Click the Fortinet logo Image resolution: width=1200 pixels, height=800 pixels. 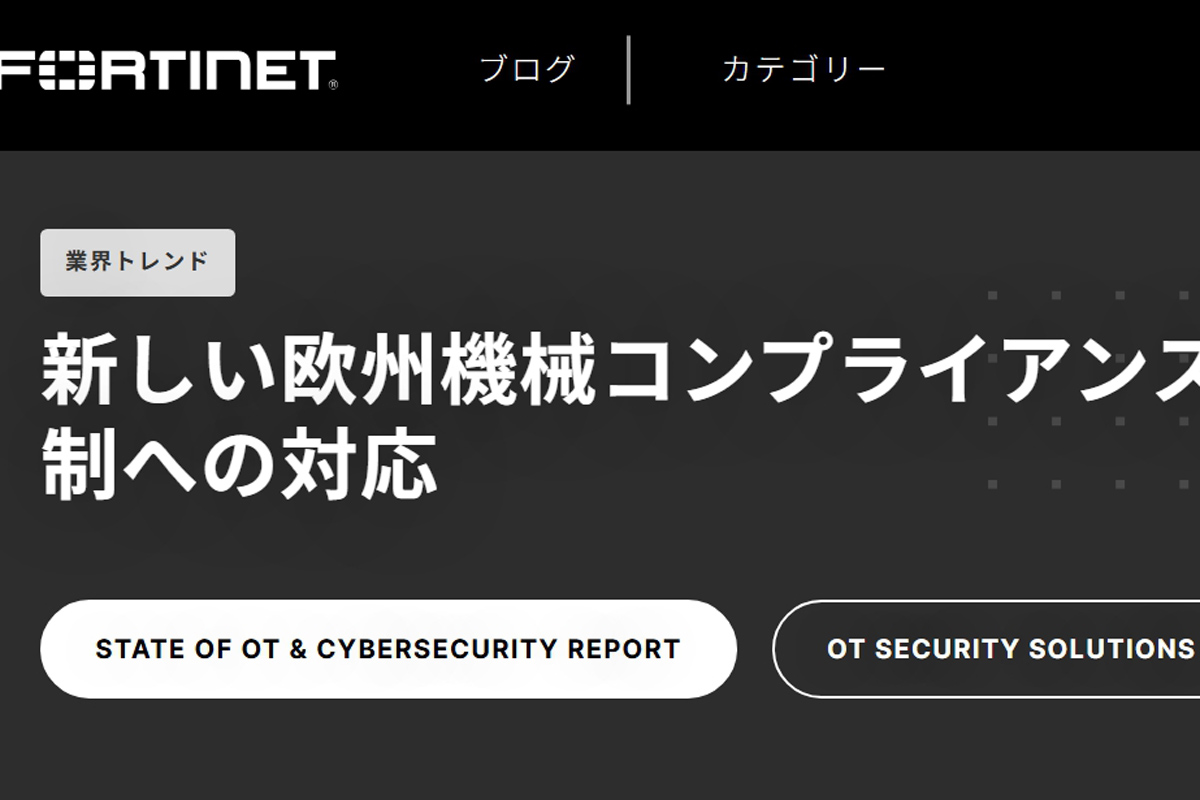pyautogui.click(x=165, y=70)
